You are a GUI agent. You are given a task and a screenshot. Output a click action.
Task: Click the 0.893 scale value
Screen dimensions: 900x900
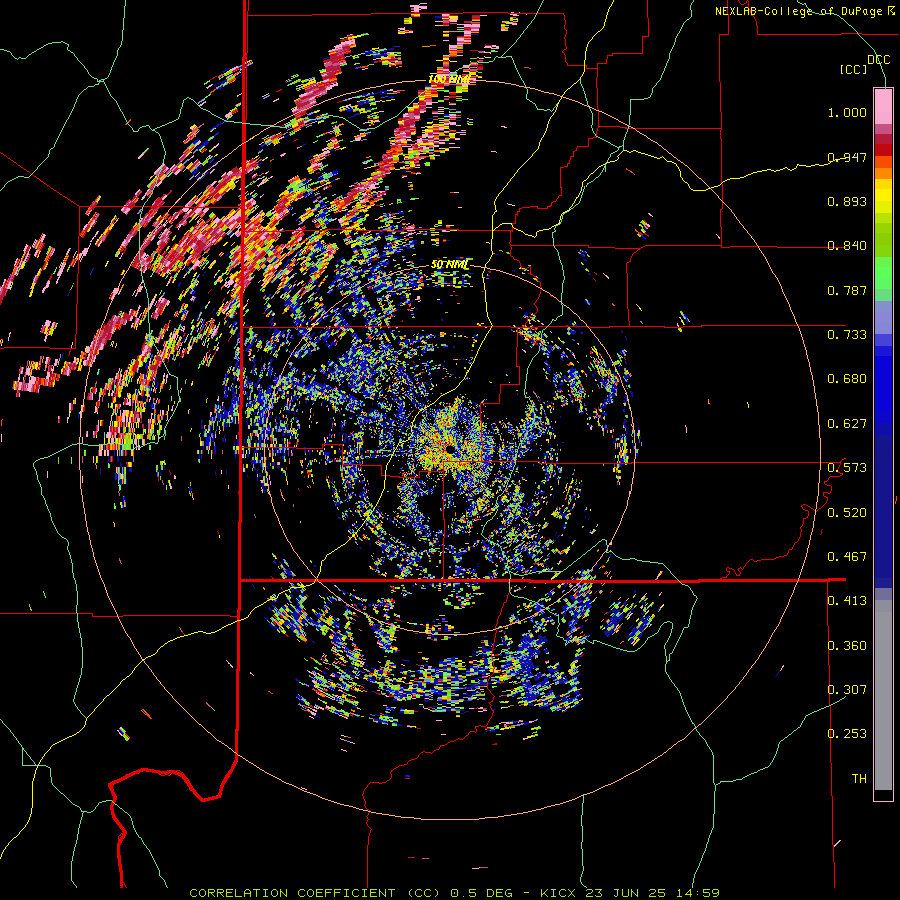point(847,201)
